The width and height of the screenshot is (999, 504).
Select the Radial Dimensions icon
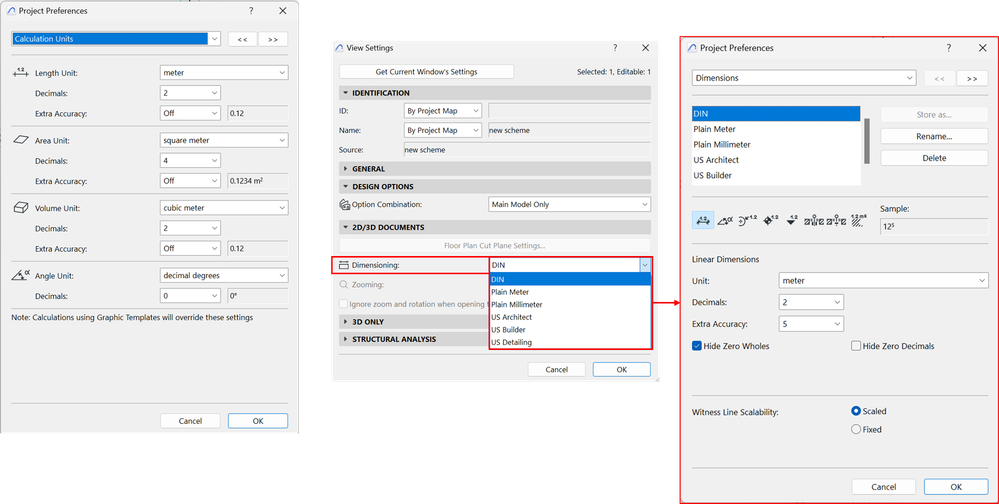747,221
